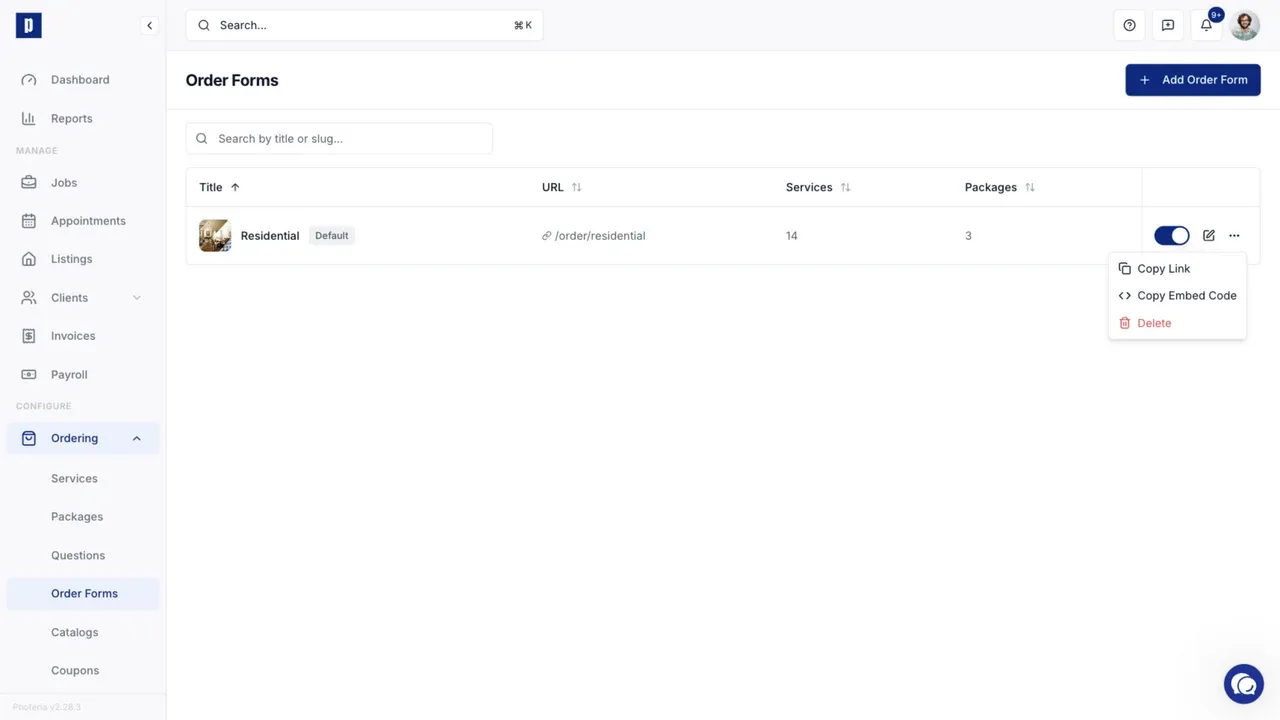
Task: Toggle the Residential form active switch
Action: (1172, 236)
